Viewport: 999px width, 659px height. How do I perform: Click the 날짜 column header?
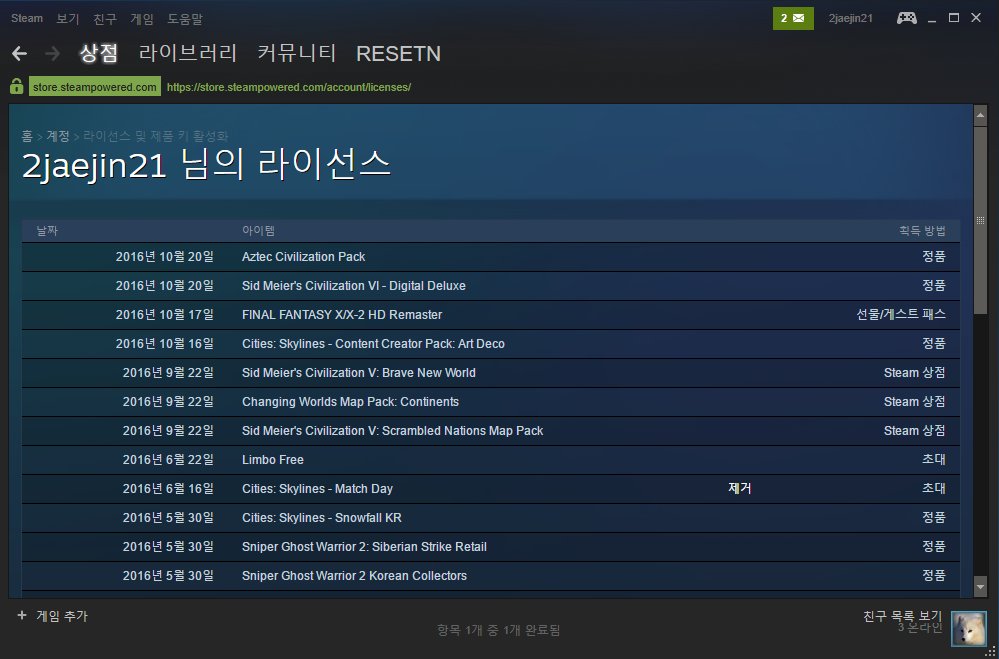pos(47,231)
